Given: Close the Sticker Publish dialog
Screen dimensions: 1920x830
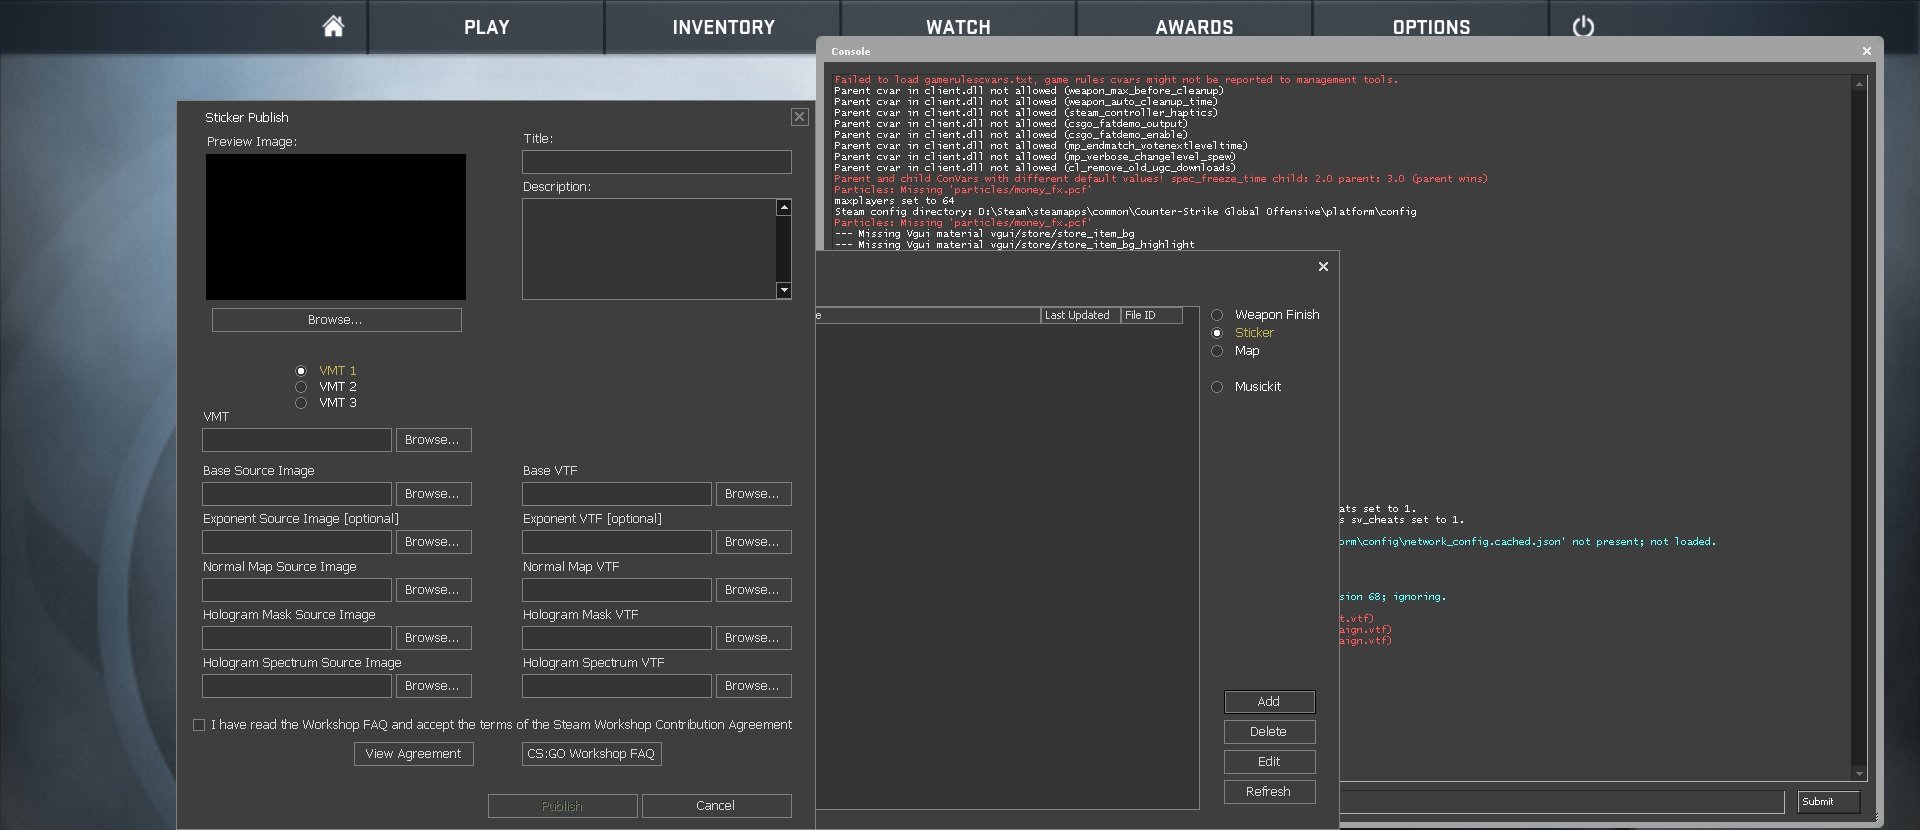Looking at the screenshot, I should click(799, 117).
